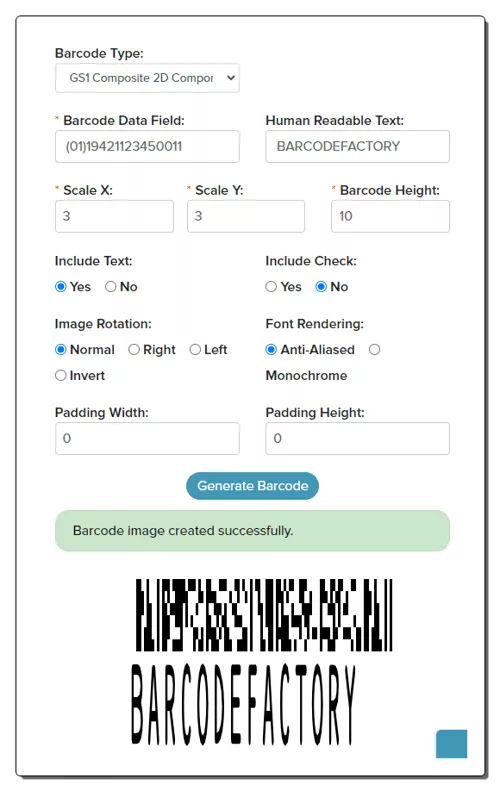Choose Normal image rotation
500x791 pixels.
[61, 350]
